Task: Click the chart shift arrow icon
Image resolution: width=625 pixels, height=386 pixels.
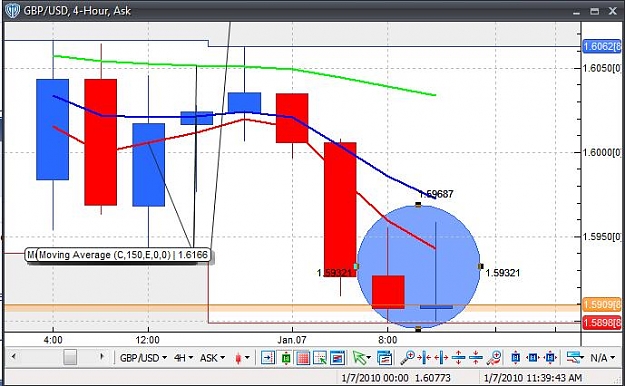Action: click(x=268, y=358)
